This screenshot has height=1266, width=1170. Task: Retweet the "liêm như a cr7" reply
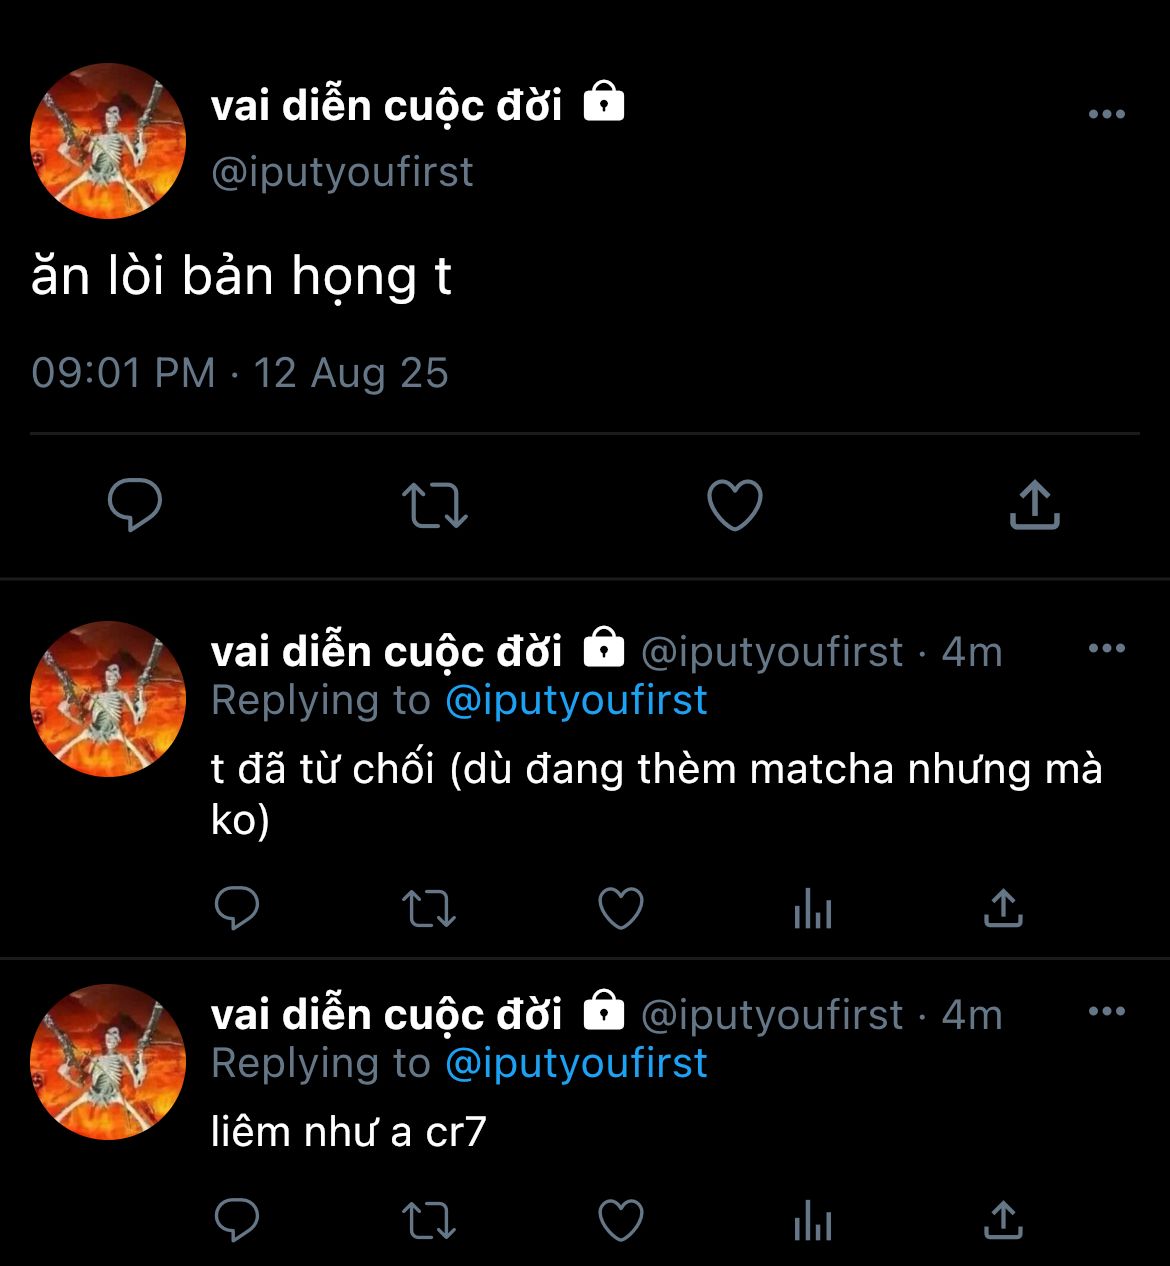click(429, 1221)
